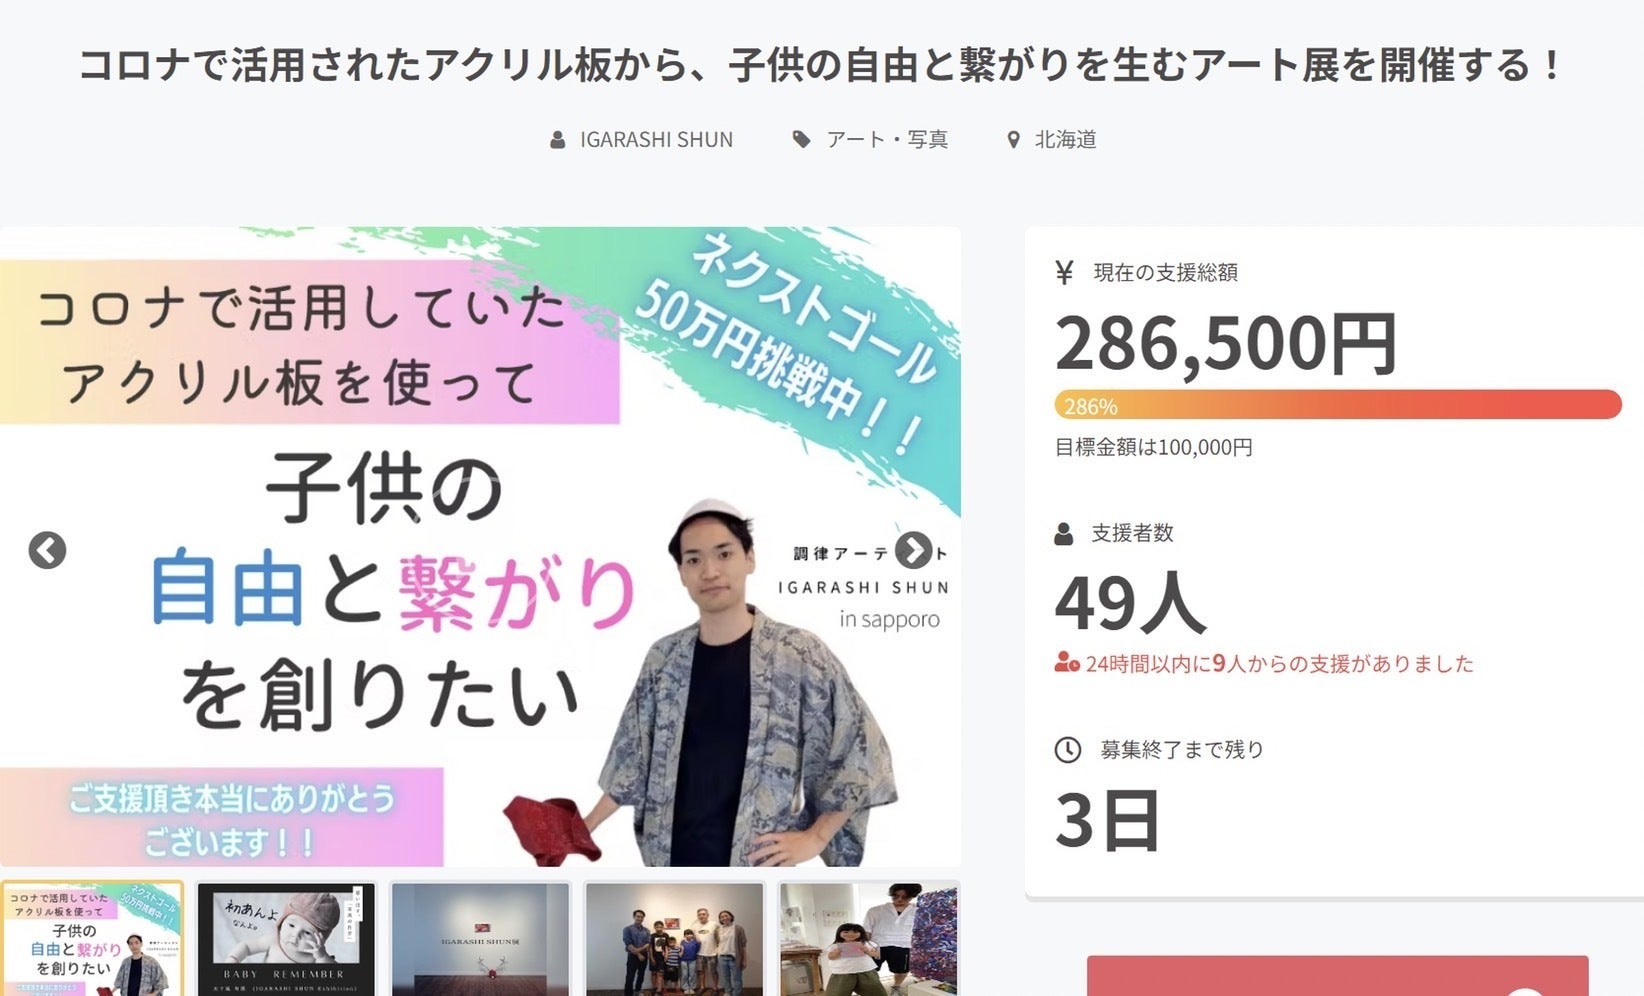Viewport: 1644px width, 996px height.
Task: Click the clock icon next to 募集終了まで残り
Action: pyautogui.click(x=1068, y=750)
